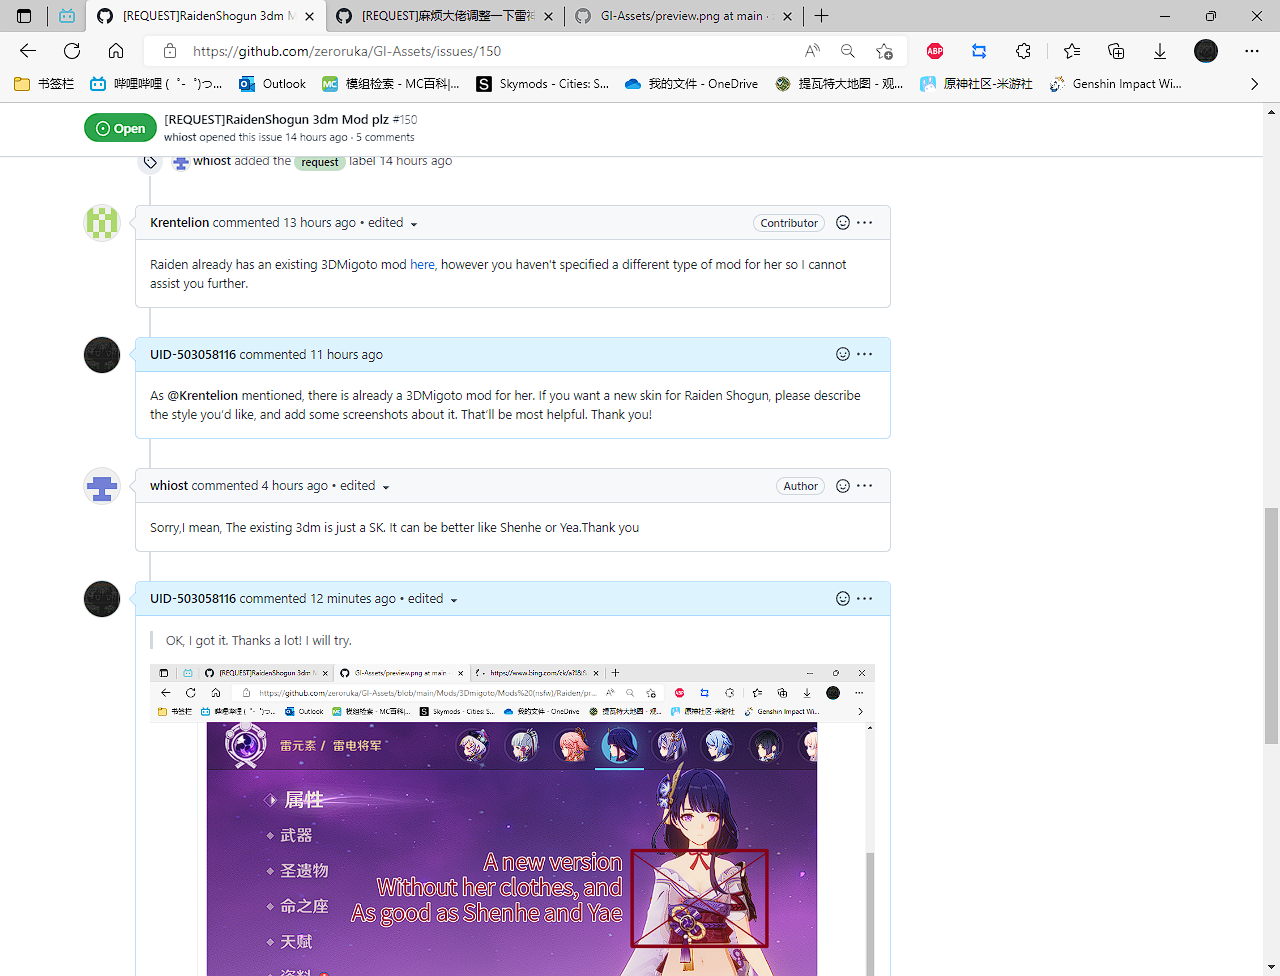Open the Edge Collections icon
Viewport: 1280px width, 976px height.
(x=1115, y=50)
